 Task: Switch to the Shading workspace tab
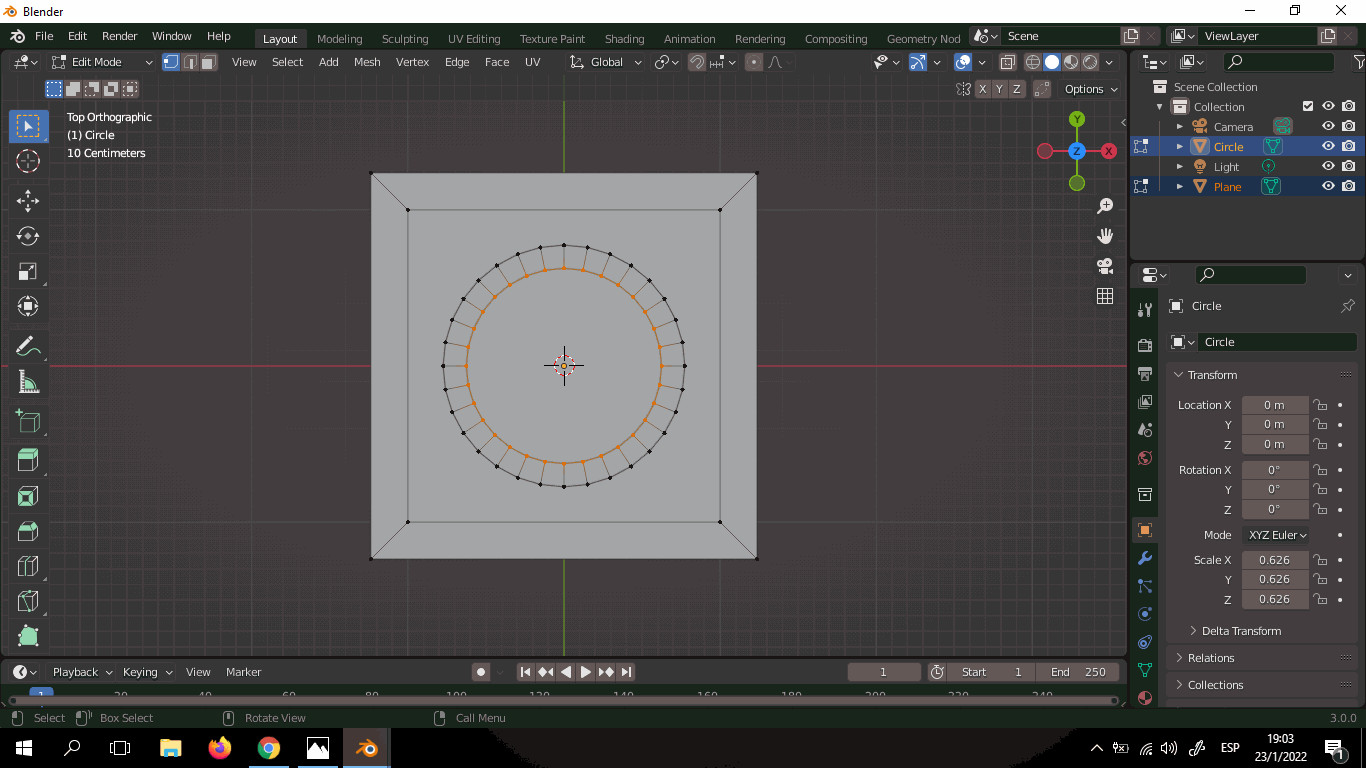click(x=624, y=39)
